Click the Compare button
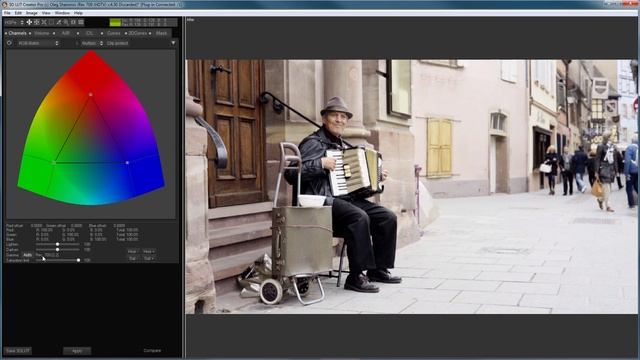The image size is (640, 360). pyautogui.click(x=152, y=351)
